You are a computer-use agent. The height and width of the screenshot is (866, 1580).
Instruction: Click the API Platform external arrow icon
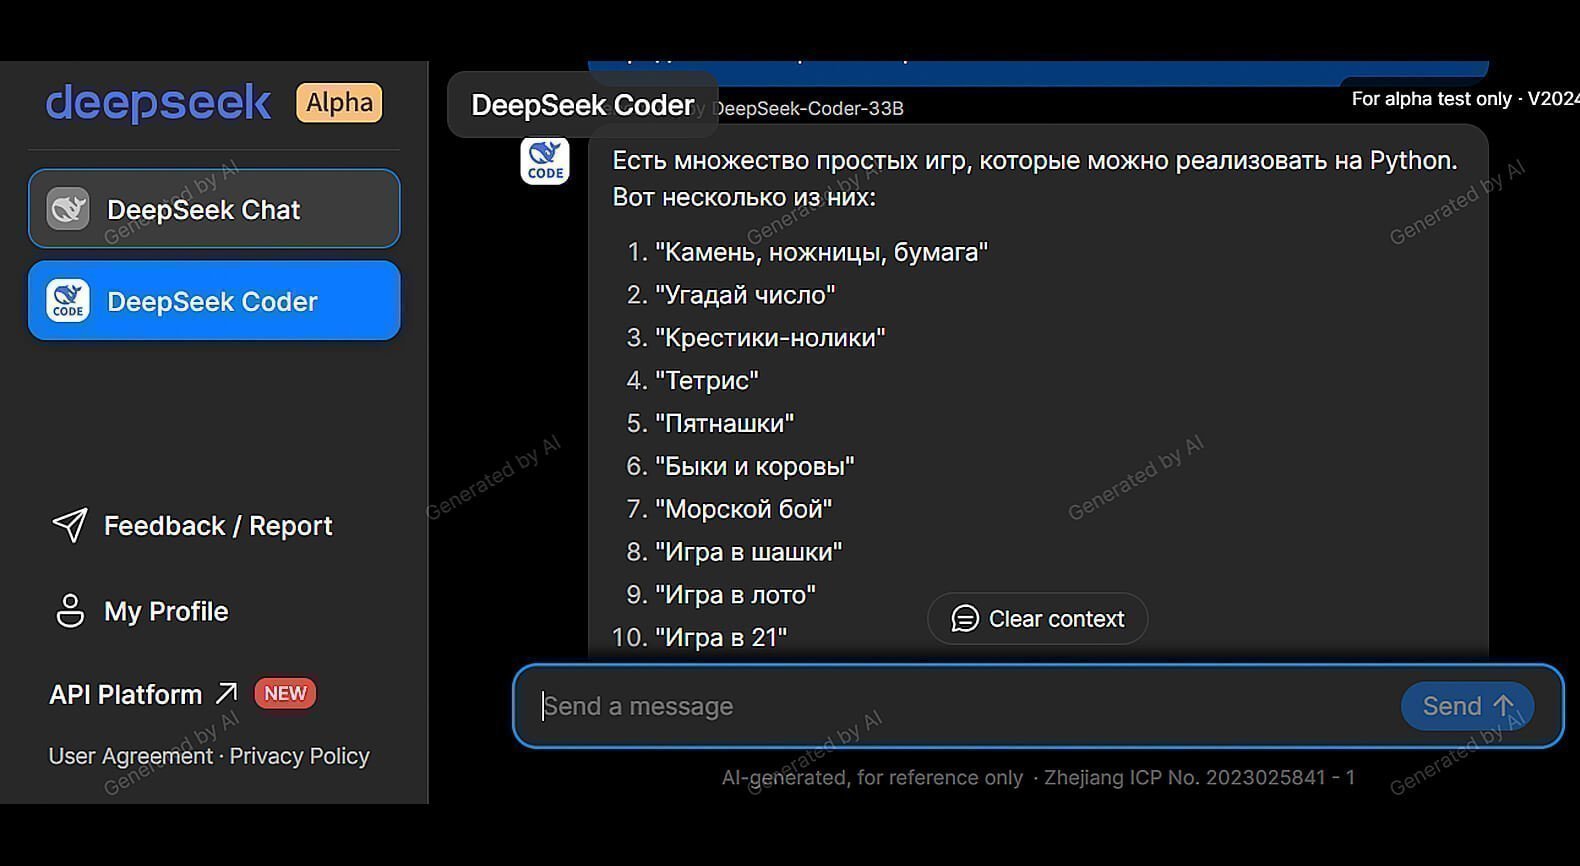[227, 693]
